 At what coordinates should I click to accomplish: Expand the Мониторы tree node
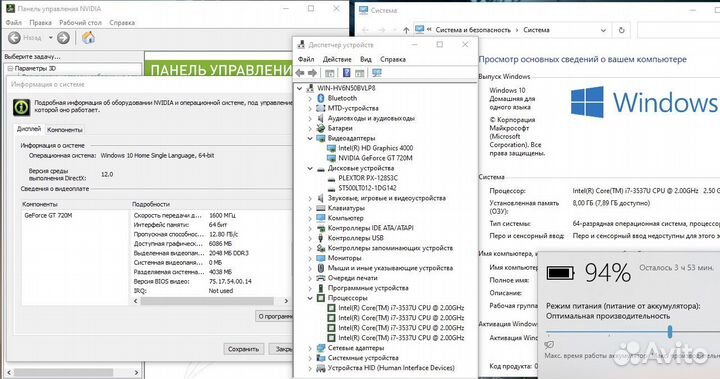310,258
